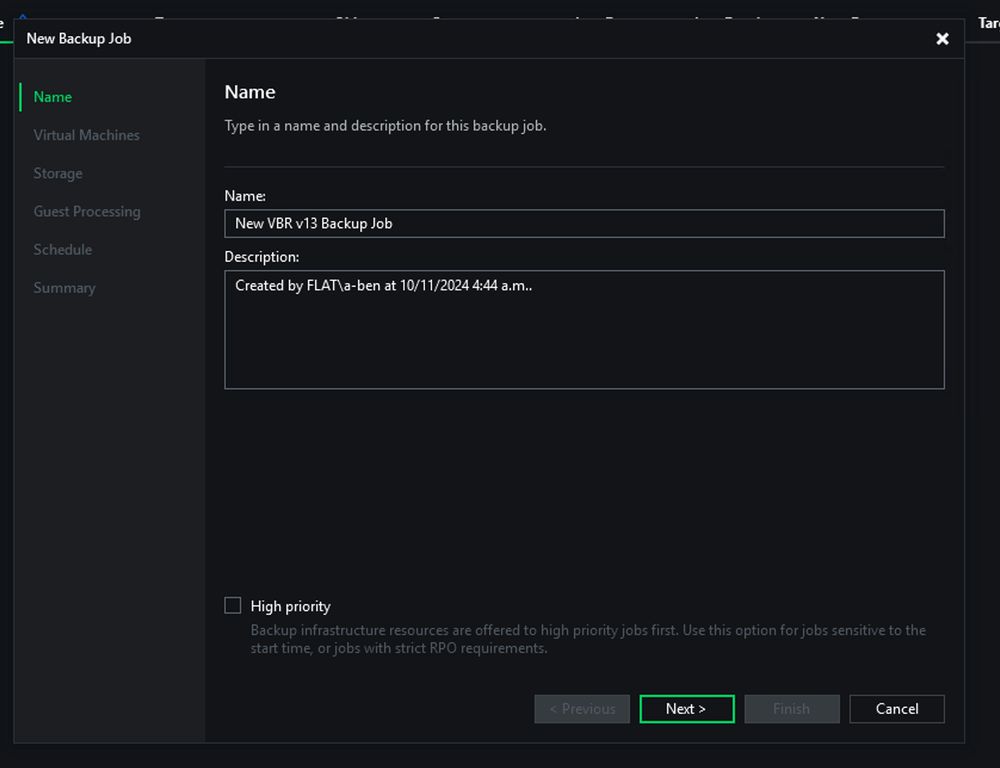Open the Storage wizard step
Viewport: 1000px width, 768px height.
(x=57, y=174)
